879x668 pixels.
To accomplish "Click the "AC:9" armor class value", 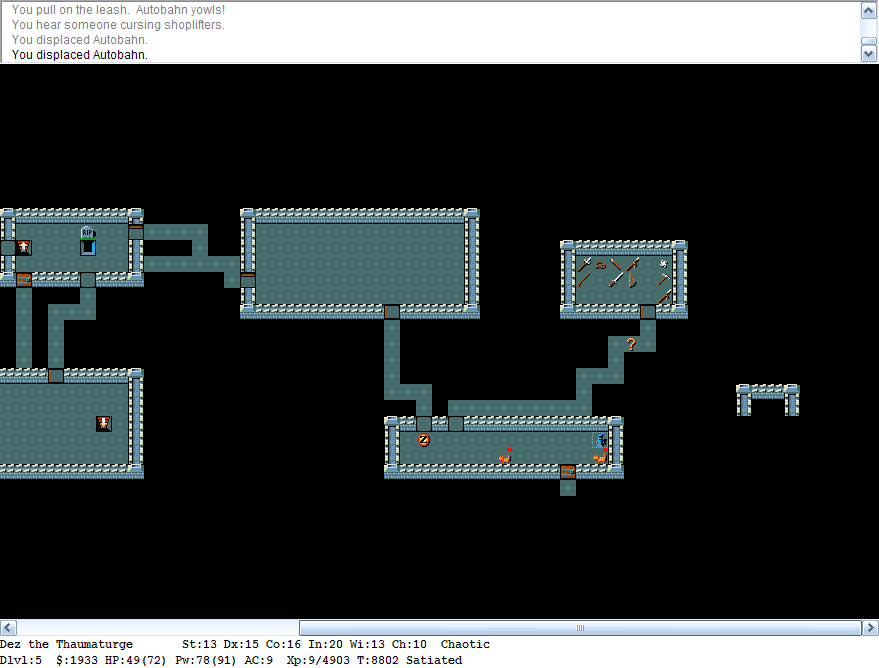I will pyautogui.click(x=258, y=660).
